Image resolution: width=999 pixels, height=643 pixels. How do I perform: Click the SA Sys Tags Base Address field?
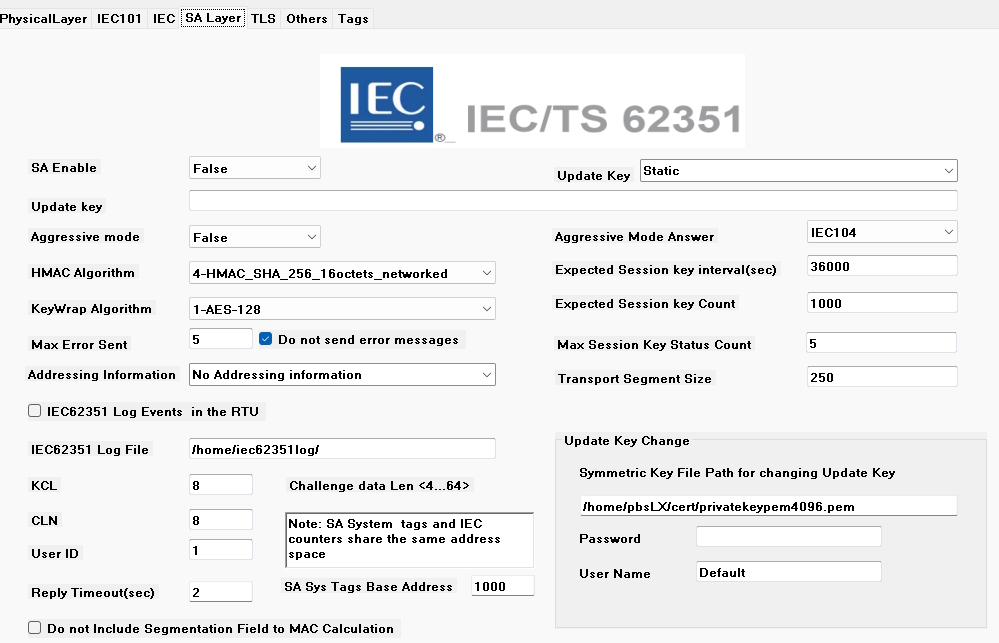(502, 585)
